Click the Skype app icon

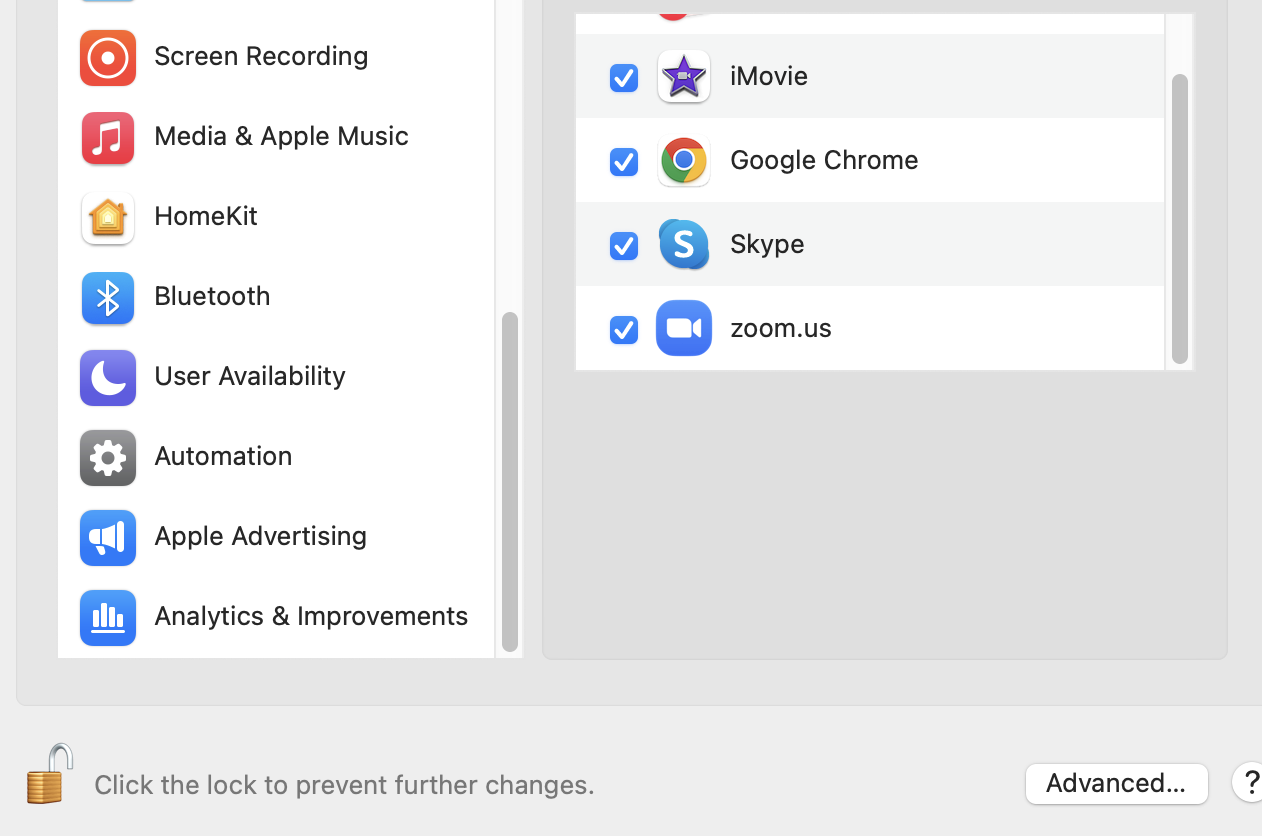point(684,244)
